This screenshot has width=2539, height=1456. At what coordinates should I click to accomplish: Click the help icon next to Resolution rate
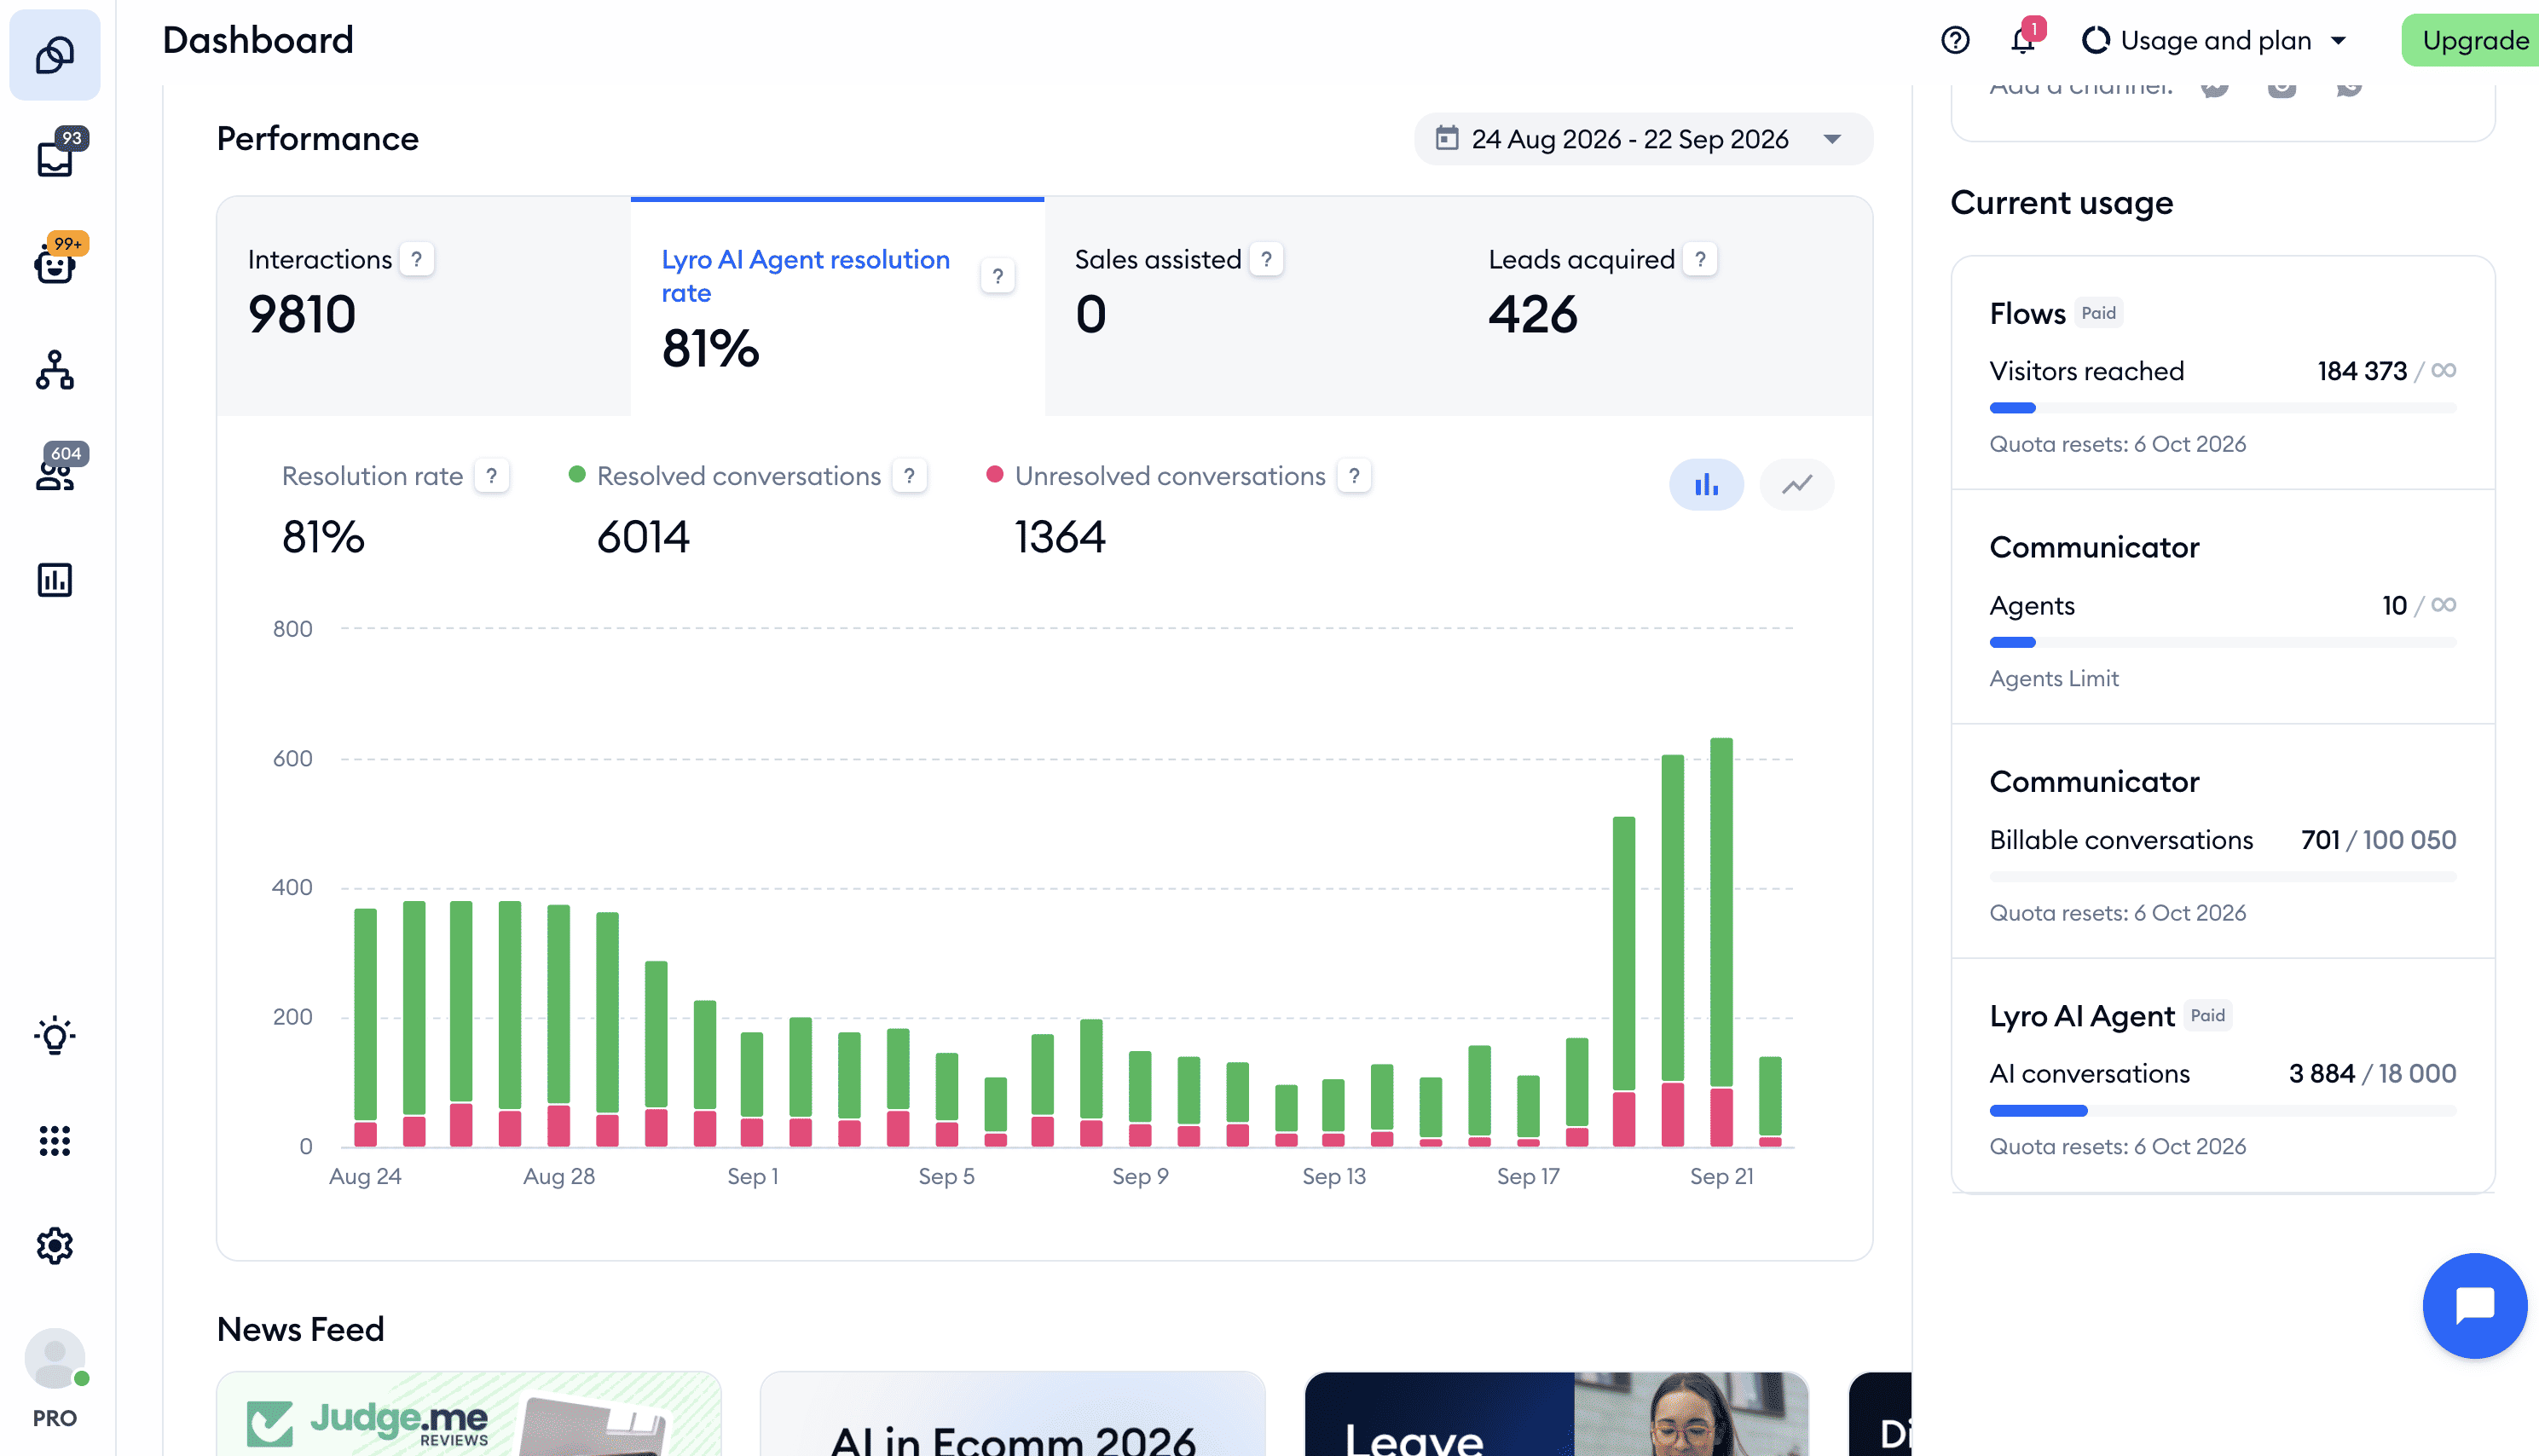tap(491, 476)
